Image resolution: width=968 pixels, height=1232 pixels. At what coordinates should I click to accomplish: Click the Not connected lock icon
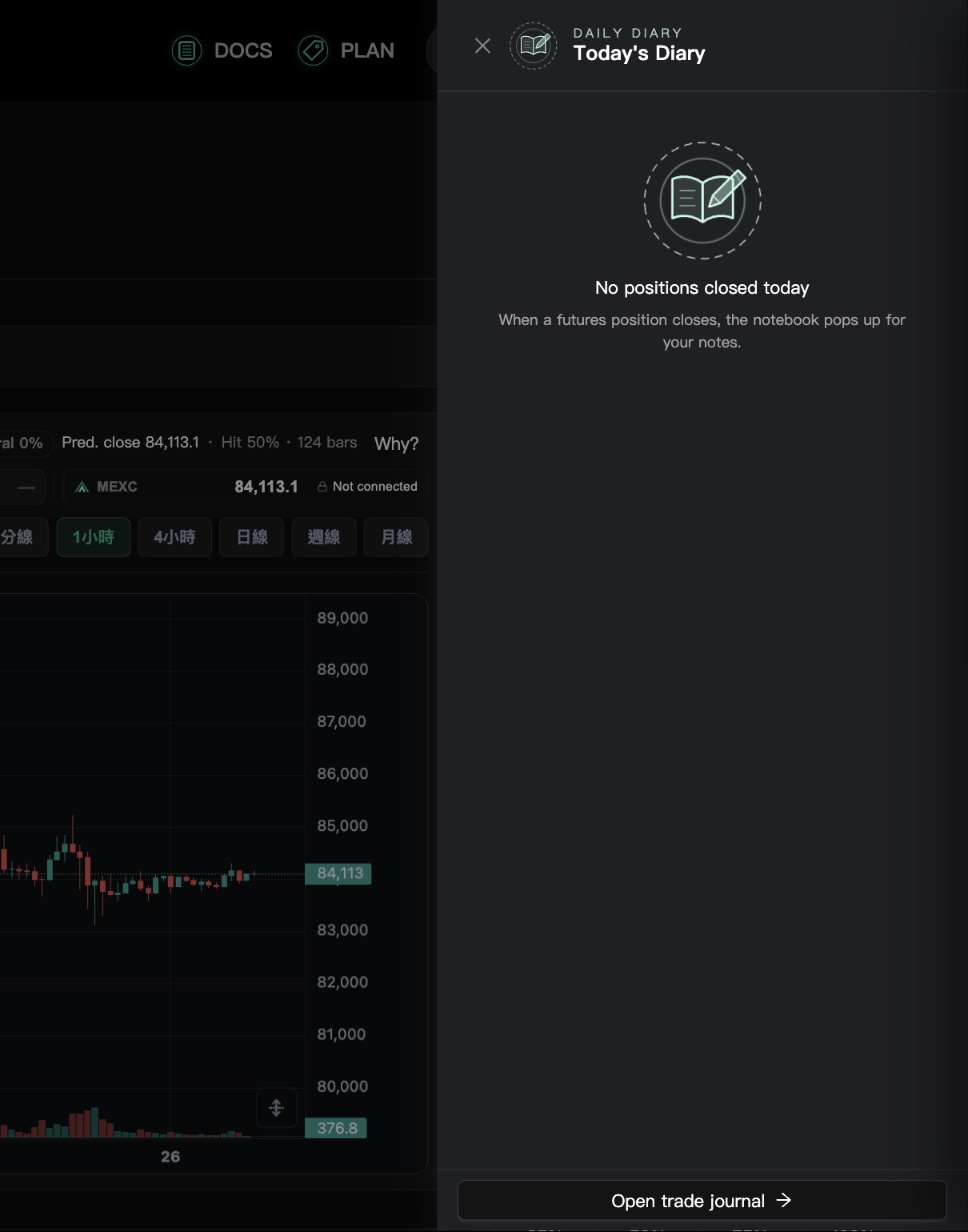pyautogui.click(x=323, y=487)
